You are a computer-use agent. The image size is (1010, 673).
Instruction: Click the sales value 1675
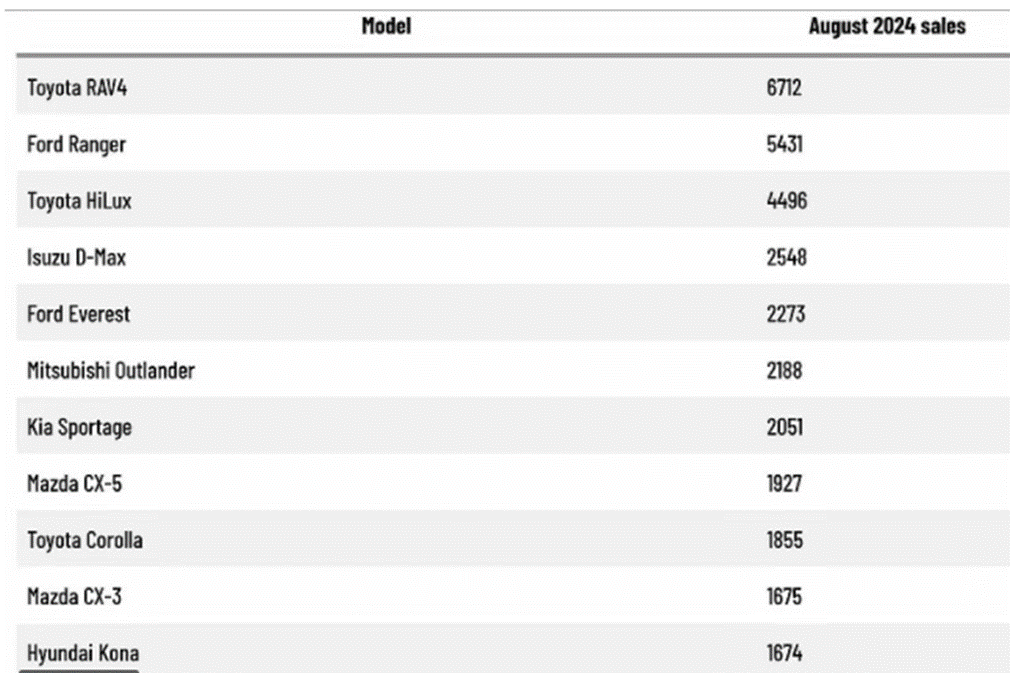[784, 597]
